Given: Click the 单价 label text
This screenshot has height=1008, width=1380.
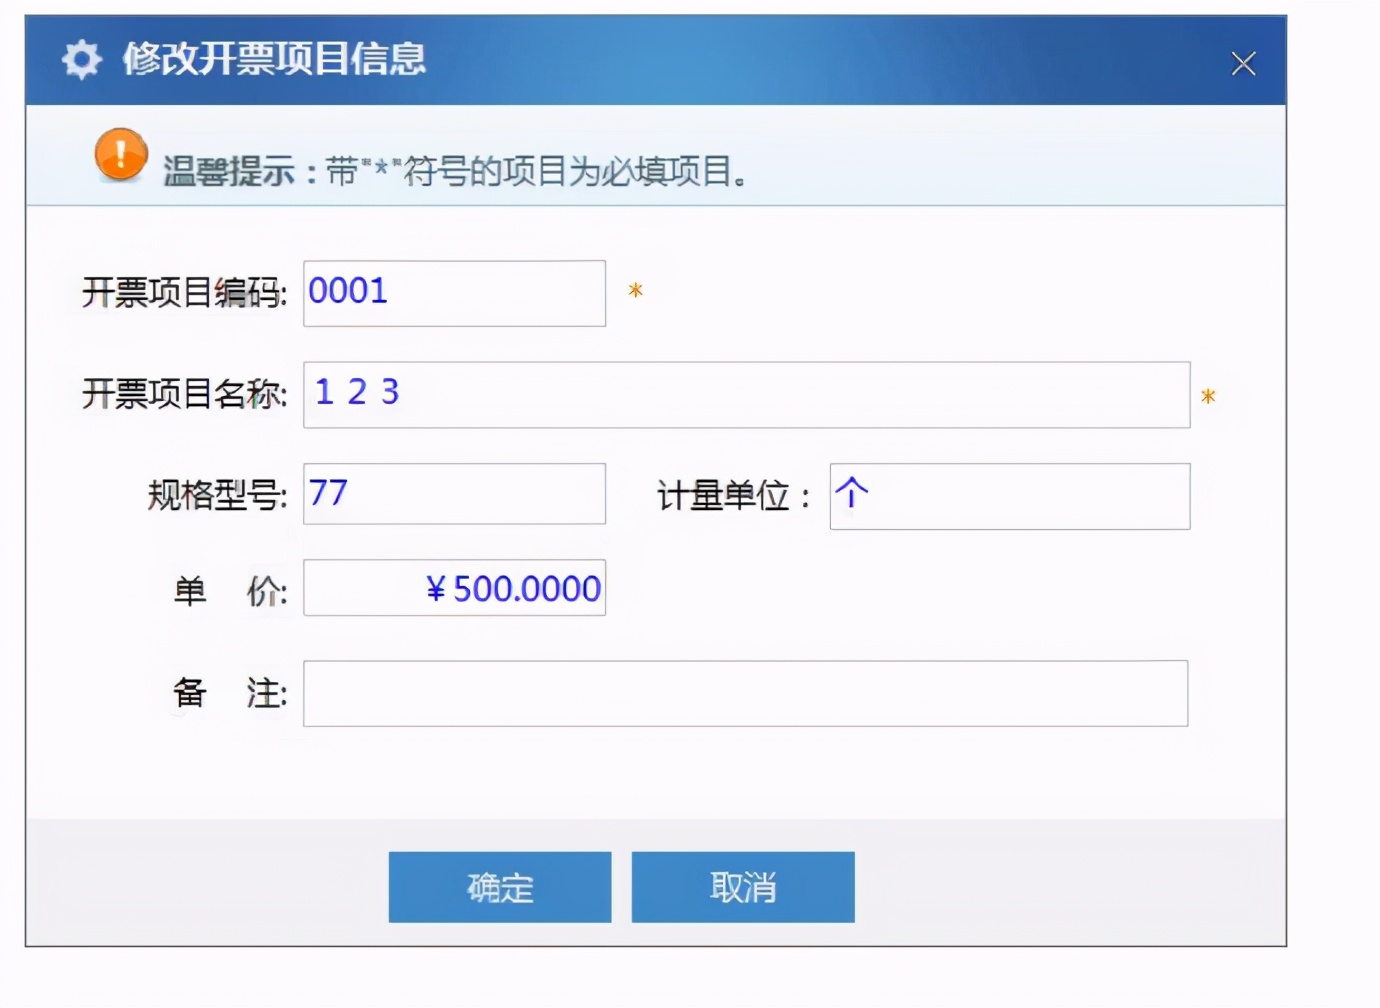Looking at the screenshot, I should pyautogui.click(x=228, y=588).
